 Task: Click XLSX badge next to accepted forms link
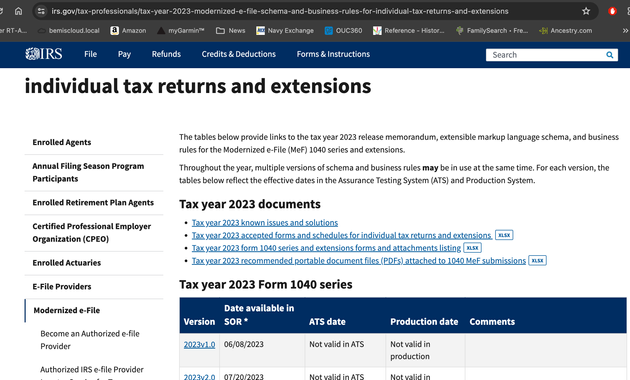click(504, 235)
